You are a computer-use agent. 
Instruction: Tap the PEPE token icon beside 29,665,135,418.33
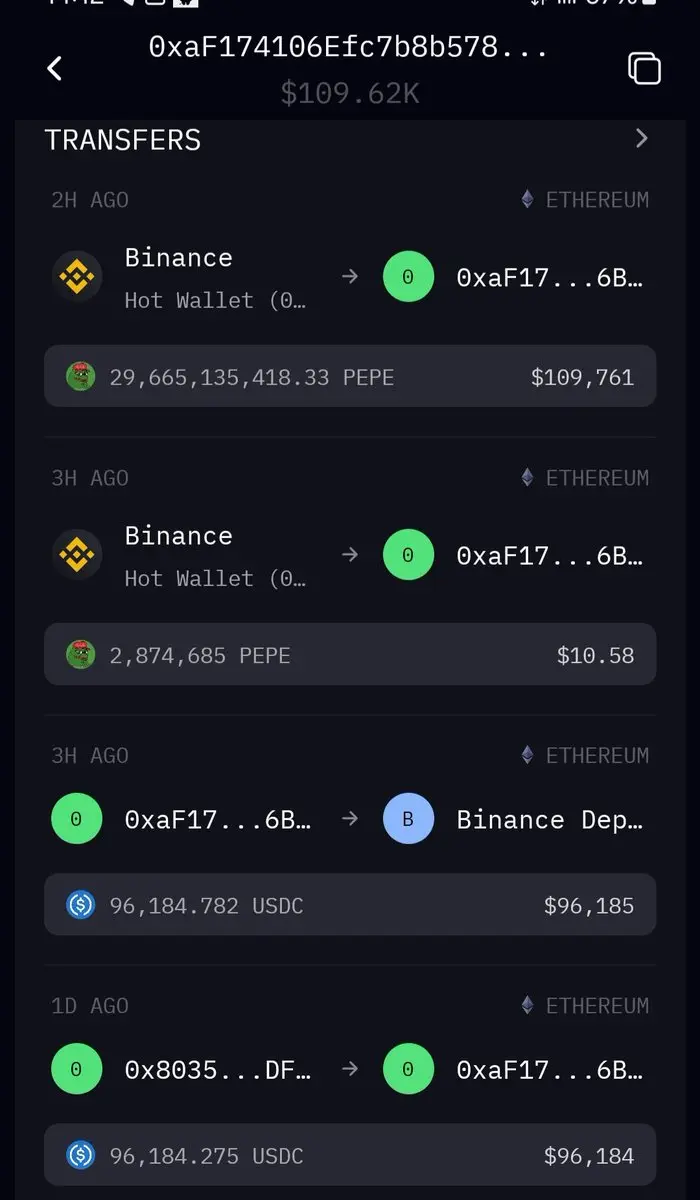point(81,377)
